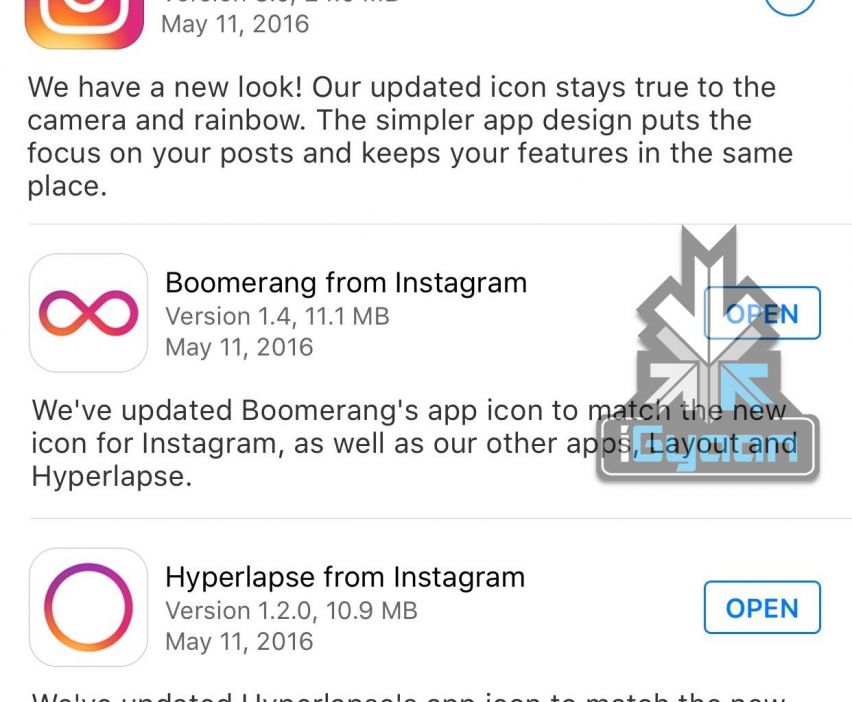Image resolution: width=852 pixels, height=702 pixels.
Task: Tap Hyperlapse's May 11, 2016 update date
Action: coord(239,642)
